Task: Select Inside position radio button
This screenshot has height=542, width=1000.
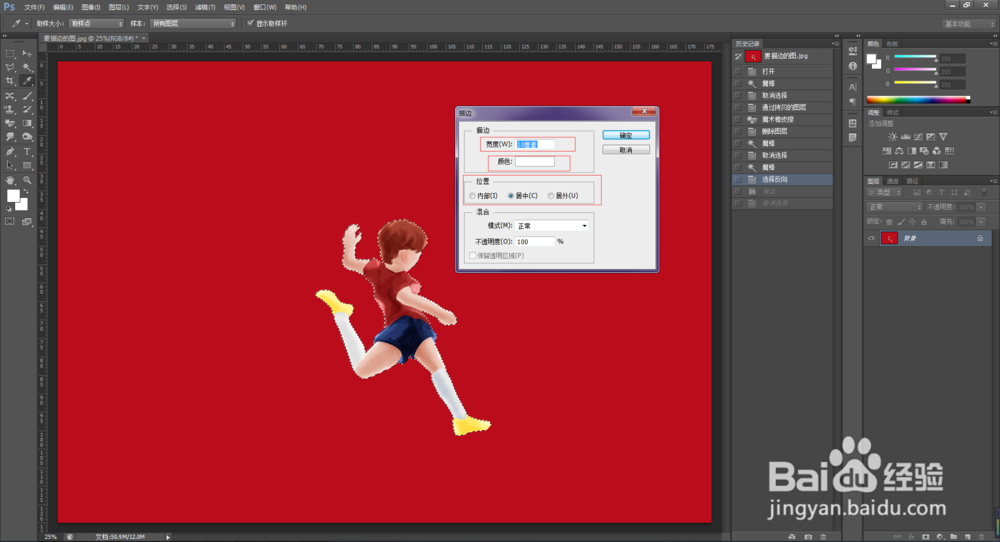Action: click(x=473, y=196)
